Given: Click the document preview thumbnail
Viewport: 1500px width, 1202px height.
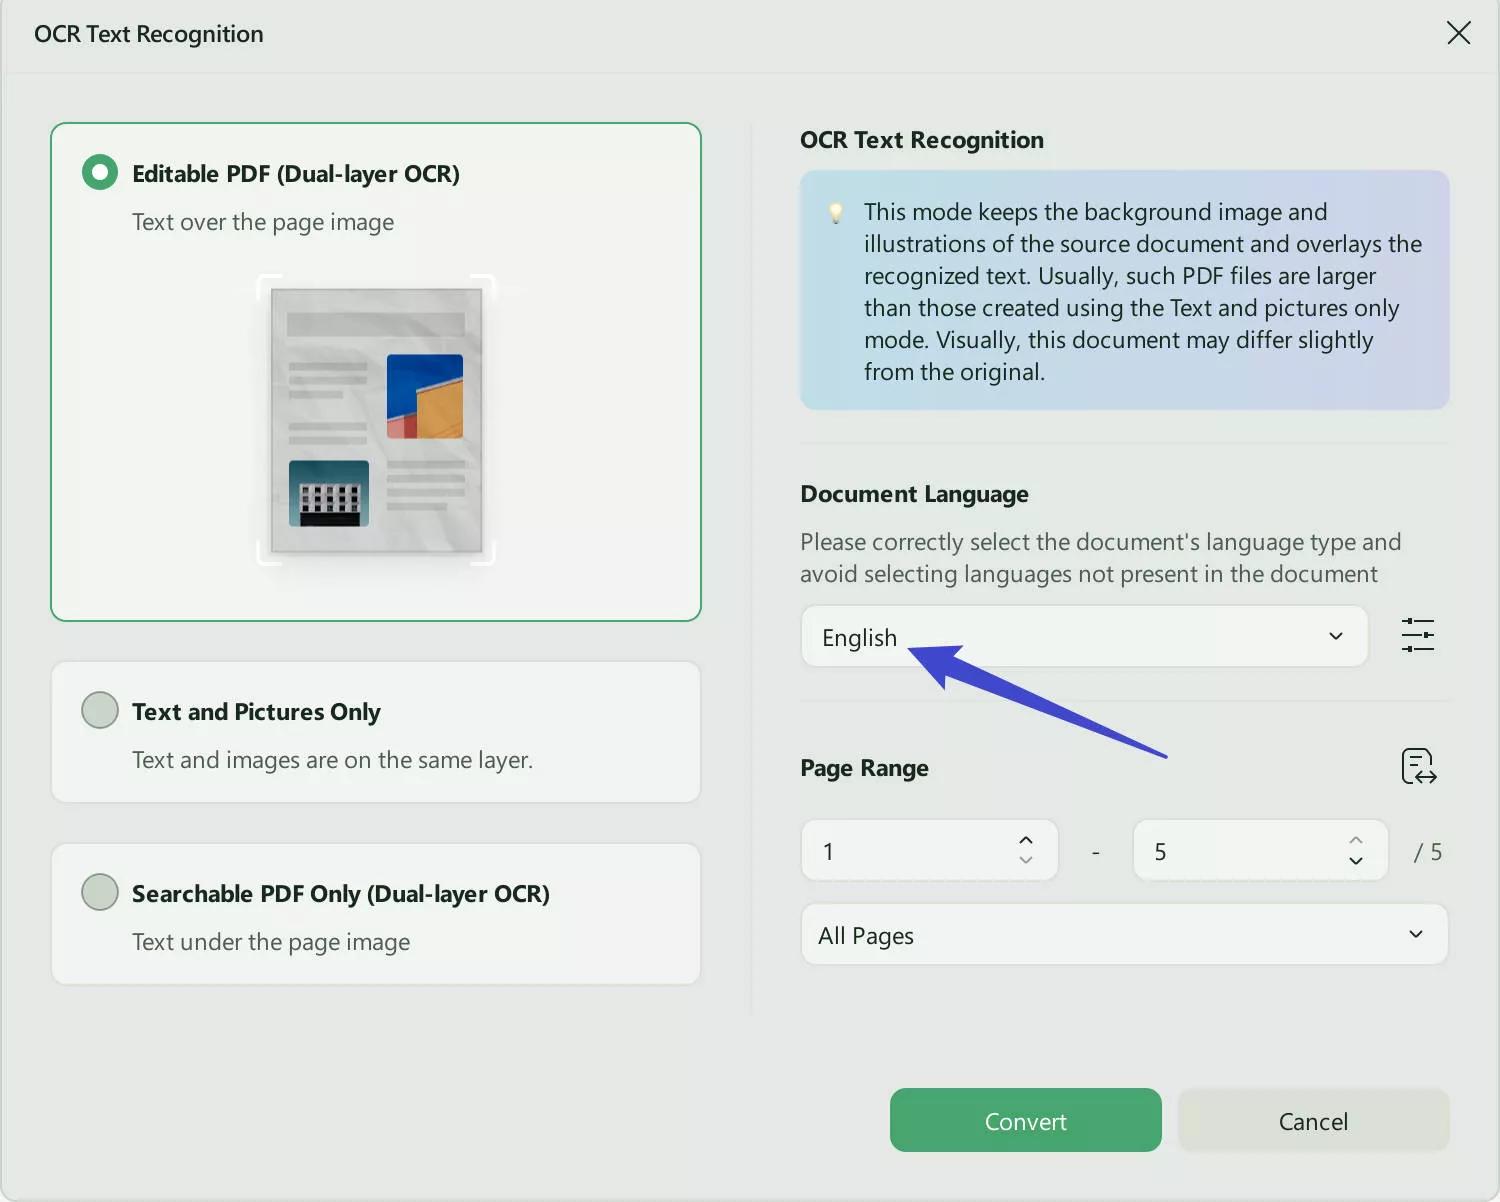Looking at the screenshot, I should point(376,420).
